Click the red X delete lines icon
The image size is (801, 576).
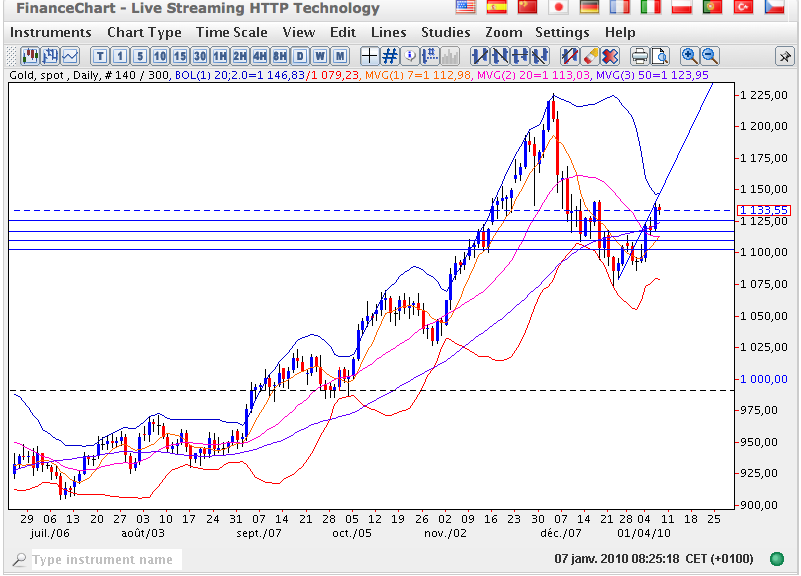[610, 55]
